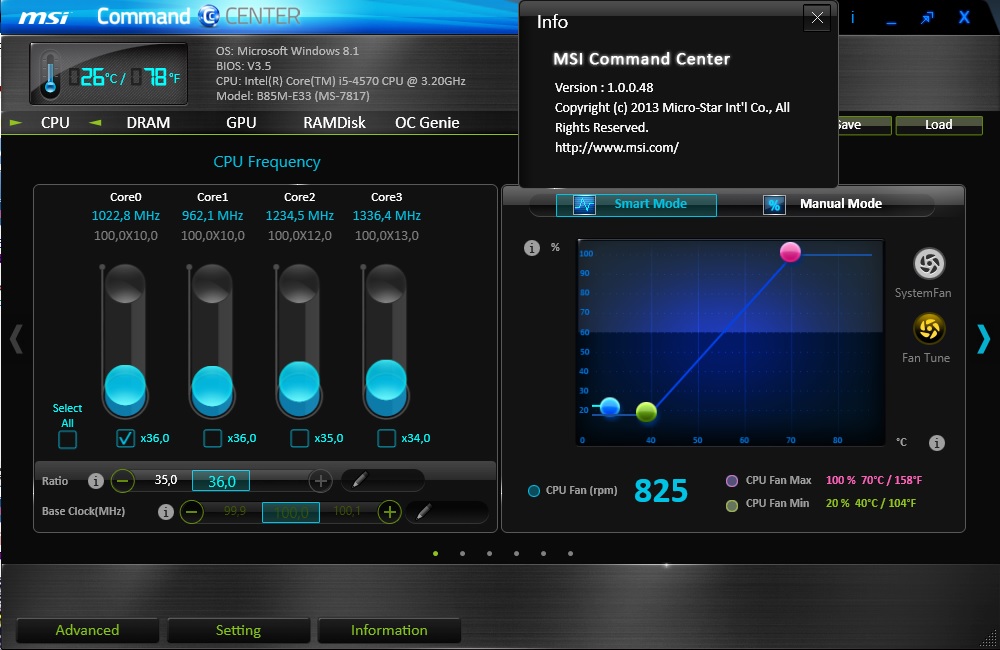Viewport: 1000px width, 650px height.
Task: Click the Base Clock info icon
Action: pyautogui.click(x=166, y=512)
